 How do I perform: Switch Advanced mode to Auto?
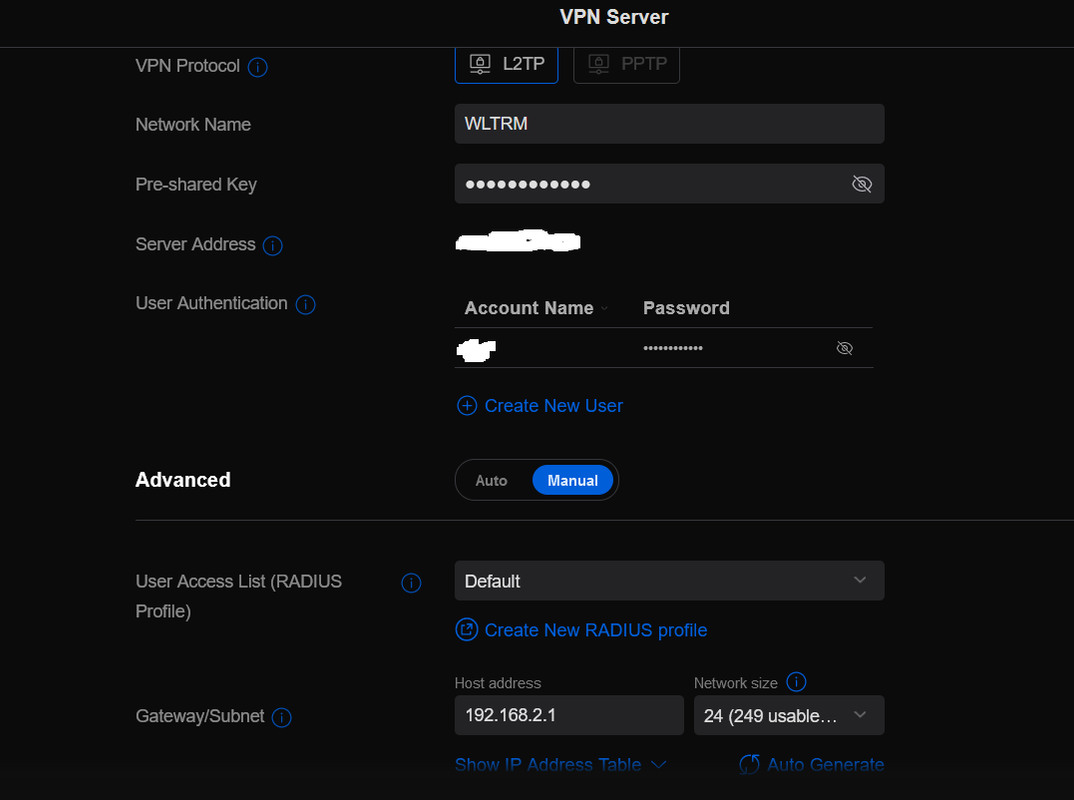coord(491,481)
